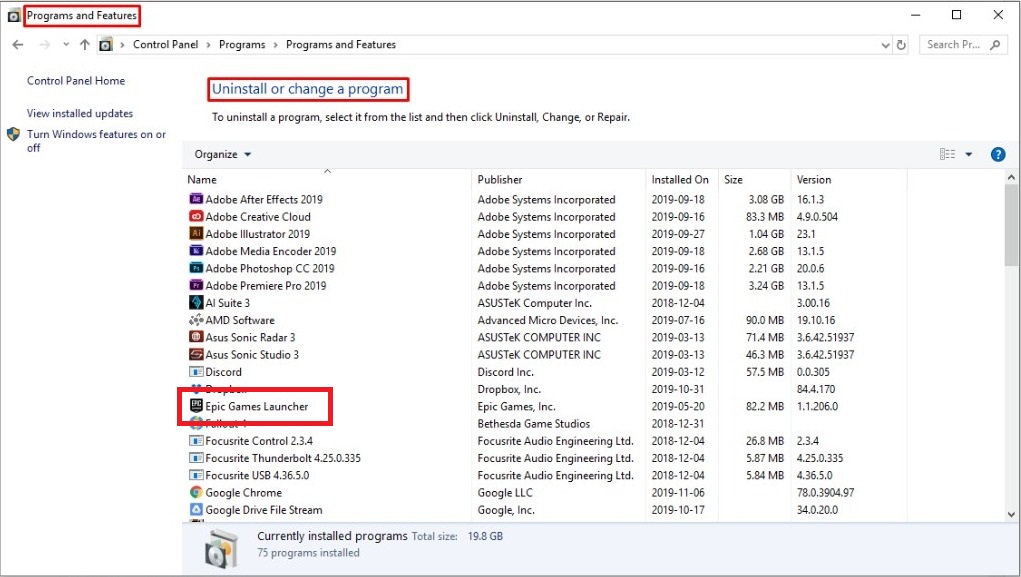Image resolution: width=1021 pixels, height=577 pixels.
Task: Go to Control Panel Home
Action: 76,81
